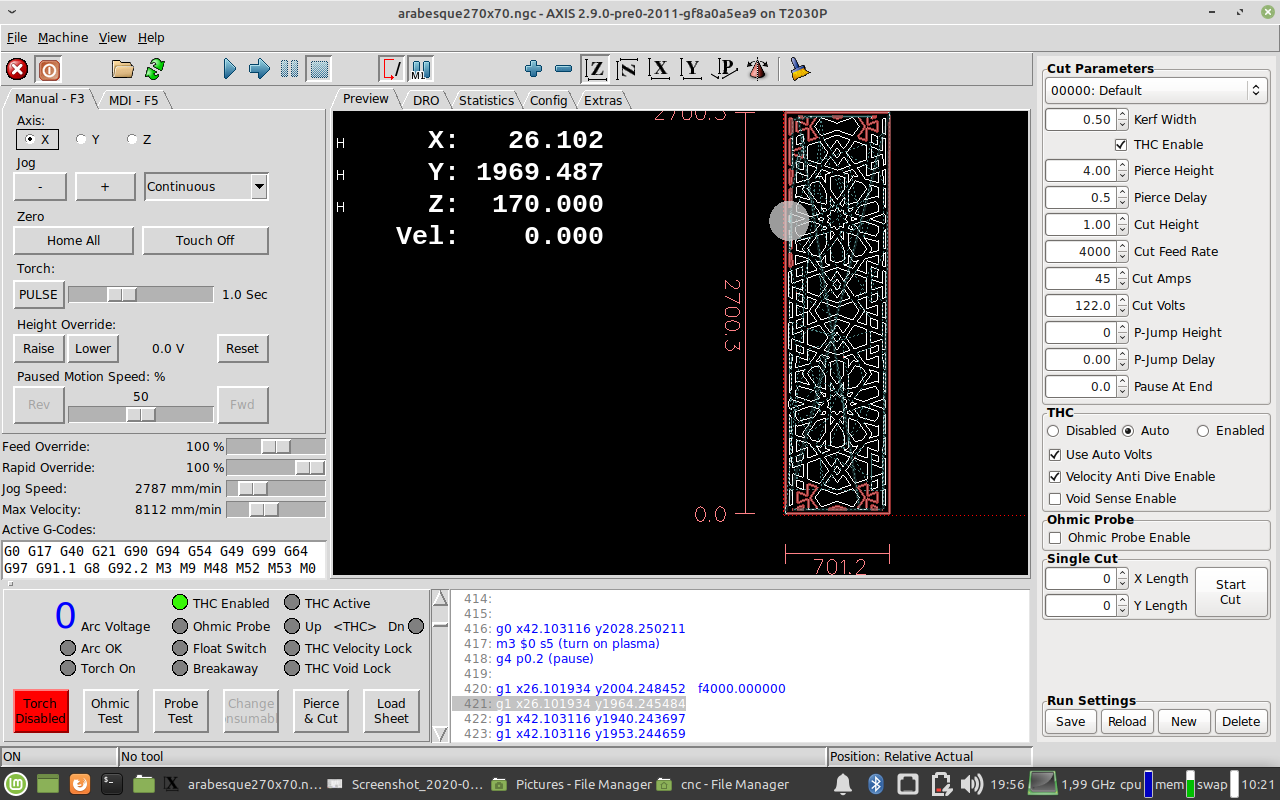Stop program execution
1280x800 pixels.
tap(319, 69)
